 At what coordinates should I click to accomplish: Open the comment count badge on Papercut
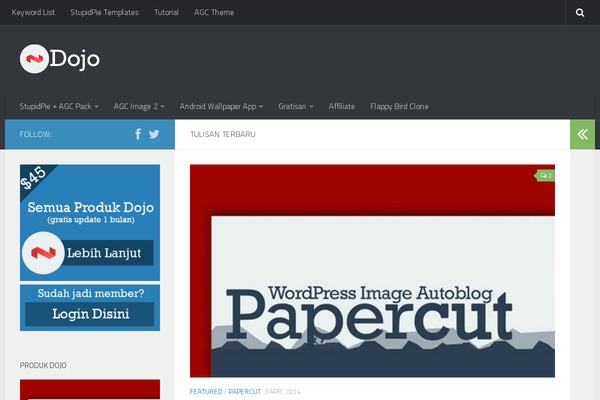click(x=545, y=176)
